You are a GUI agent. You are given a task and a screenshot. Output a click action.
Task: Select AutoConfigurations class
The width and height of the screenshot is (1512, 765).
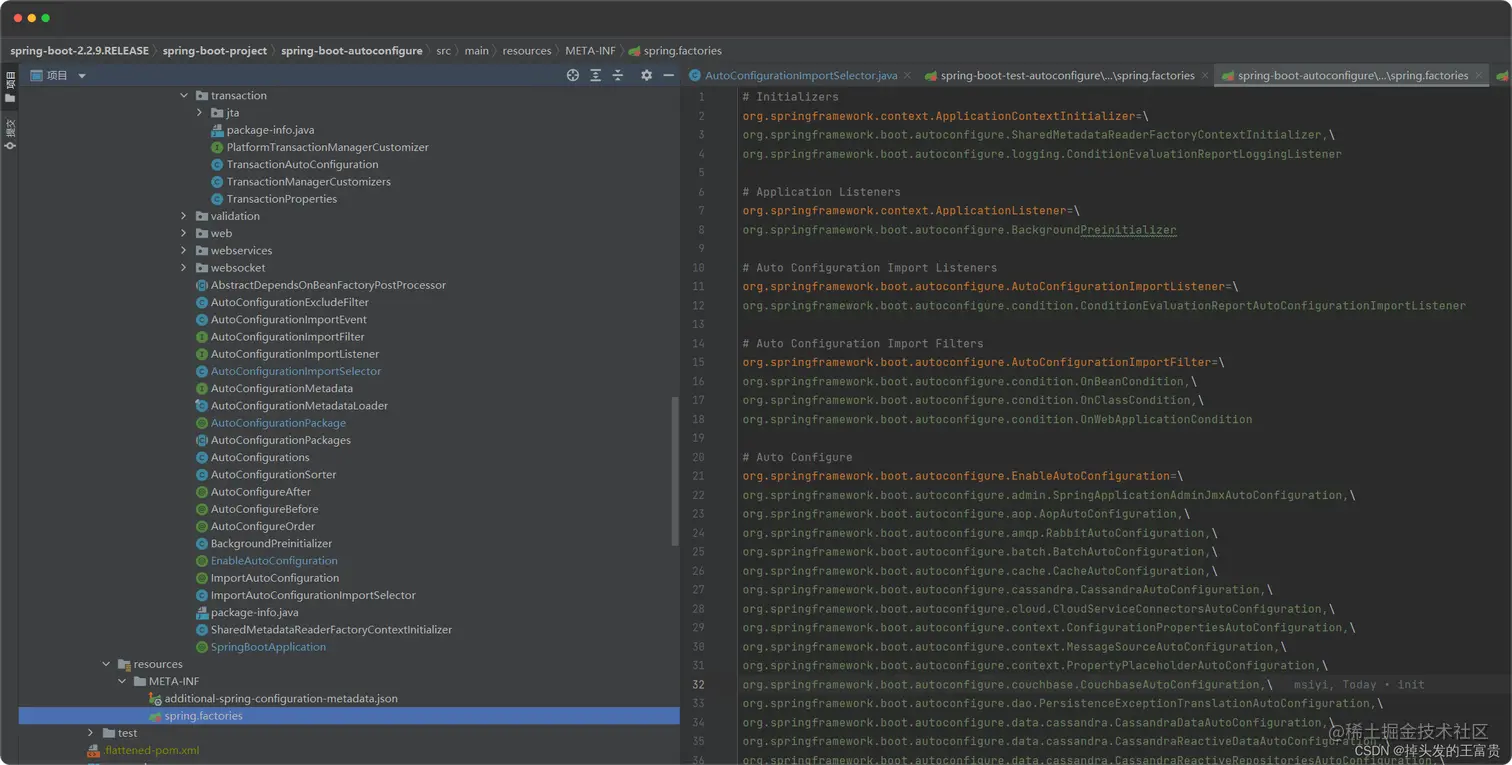260,457
